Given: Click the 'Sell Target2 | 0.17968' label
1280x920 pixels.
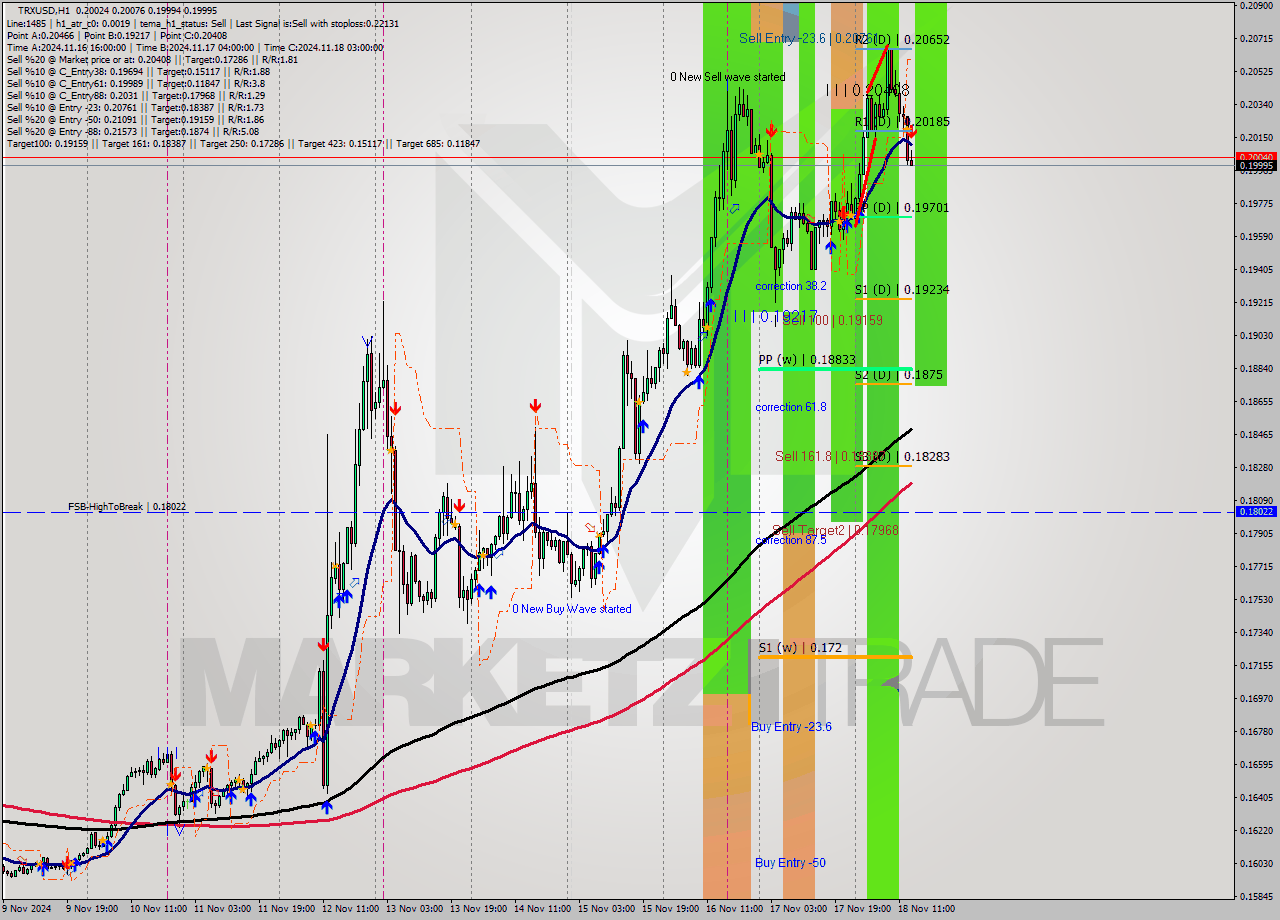Looking at the screenshot, I should [836, 530].
